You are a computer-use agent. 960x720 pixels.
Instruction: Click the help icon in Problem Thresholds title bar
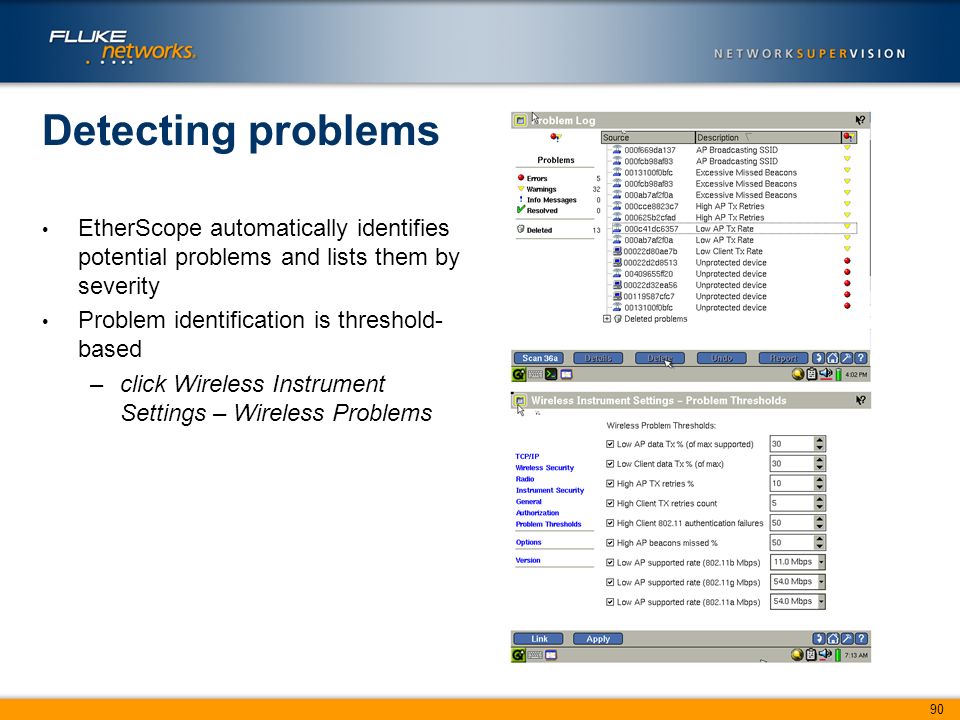click(x=860, y=400)
